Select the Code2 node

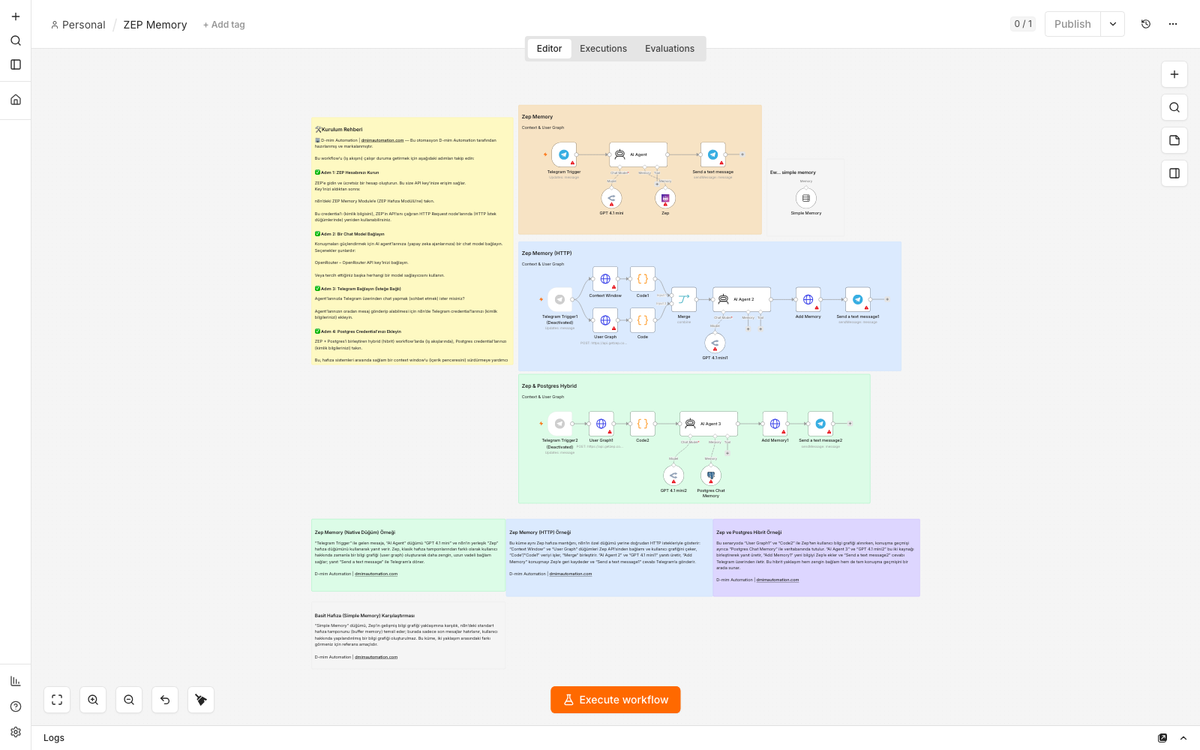pos(643,424)
